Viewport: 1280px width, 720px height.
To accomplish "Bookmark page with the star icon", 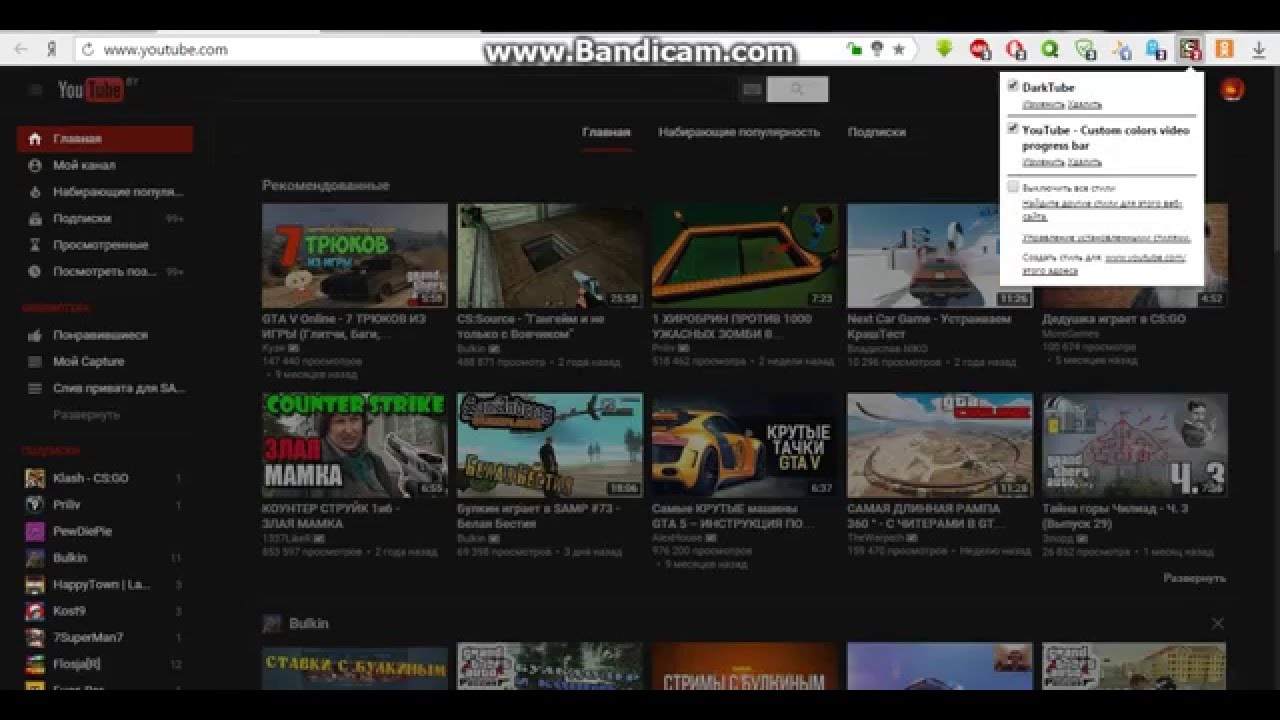I will pos(899,49).
